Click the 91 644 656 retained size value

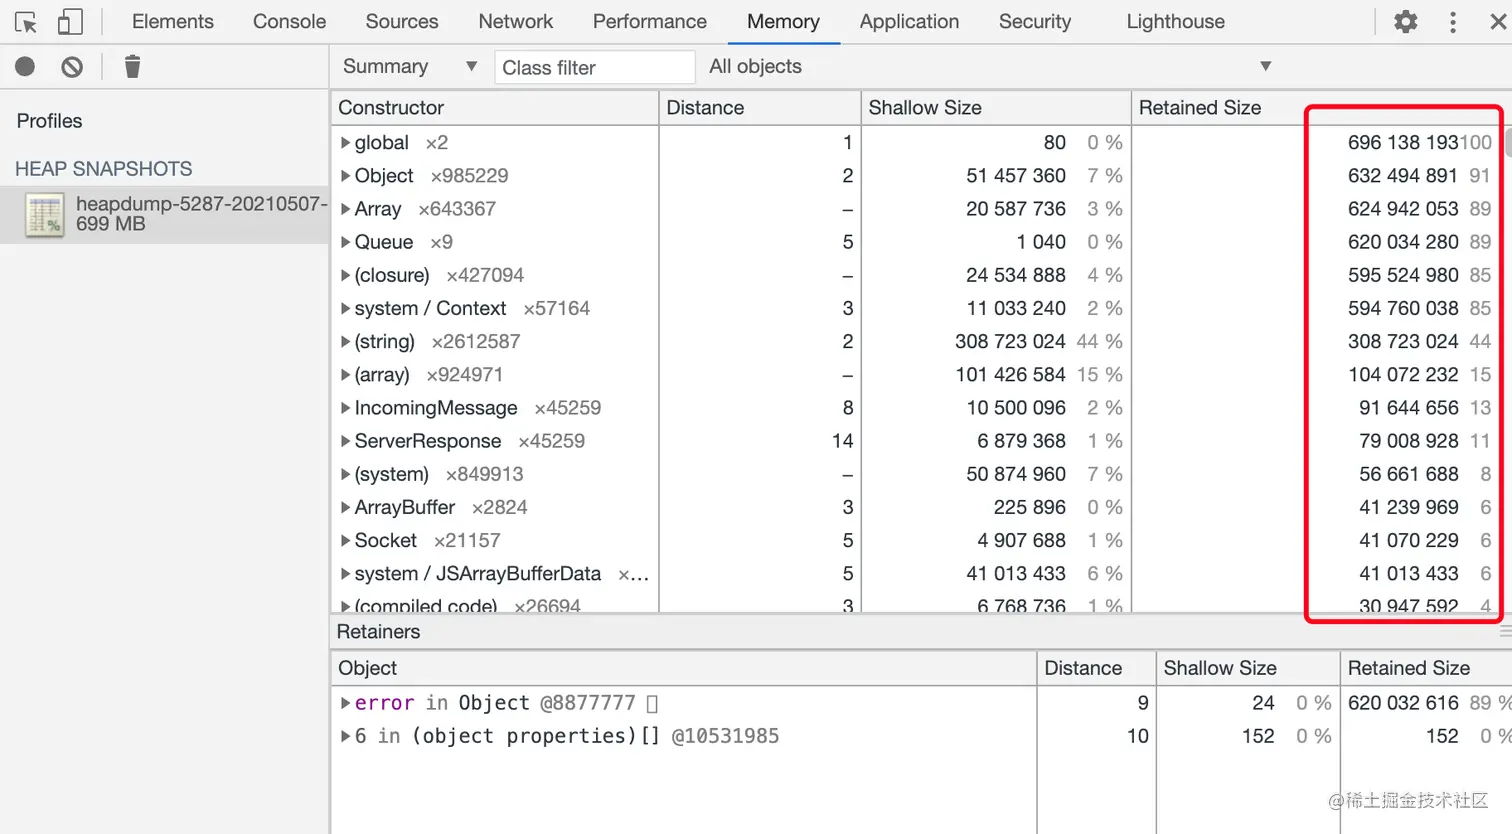pos(1409,408)
